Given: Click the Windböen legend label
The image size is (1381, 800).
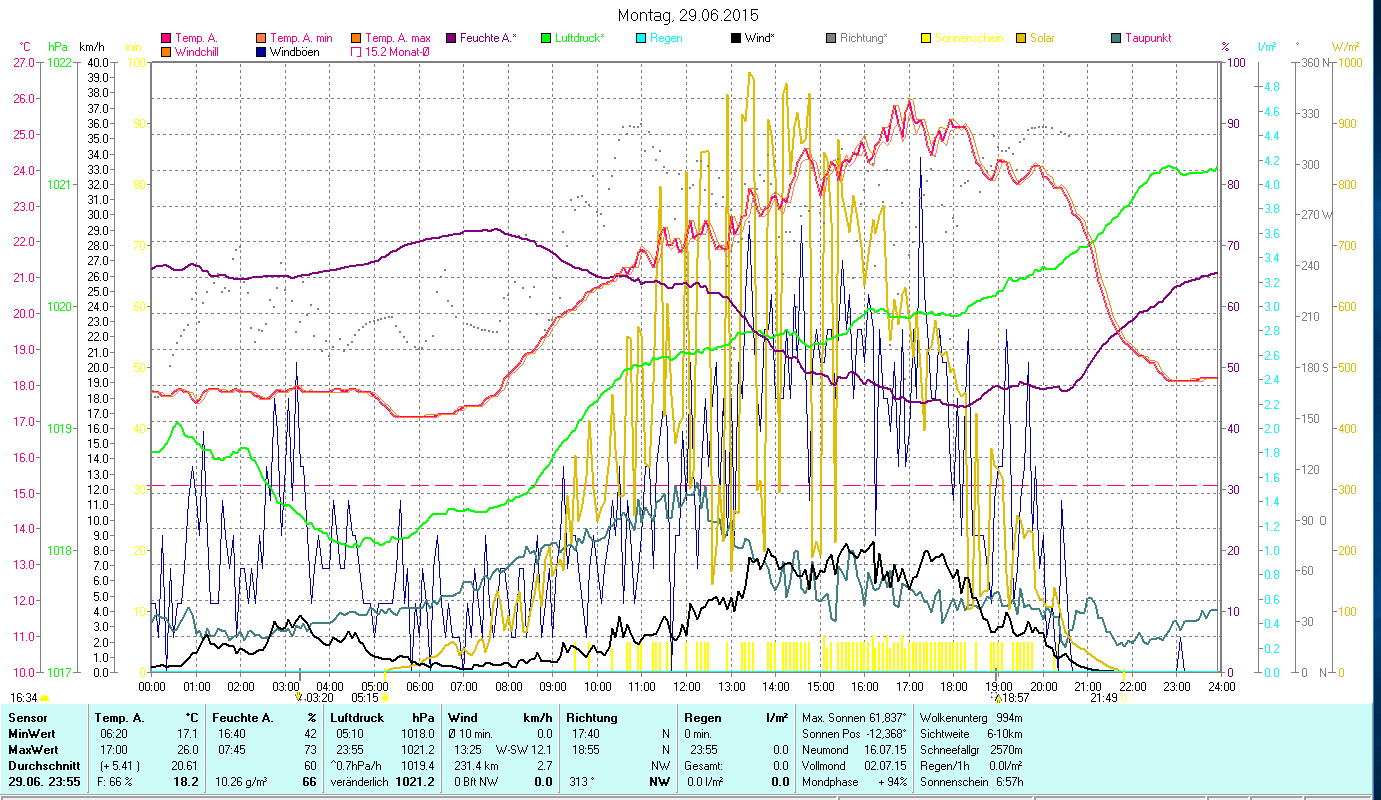Looking at the screenshot, I should [x=294, y=52].
